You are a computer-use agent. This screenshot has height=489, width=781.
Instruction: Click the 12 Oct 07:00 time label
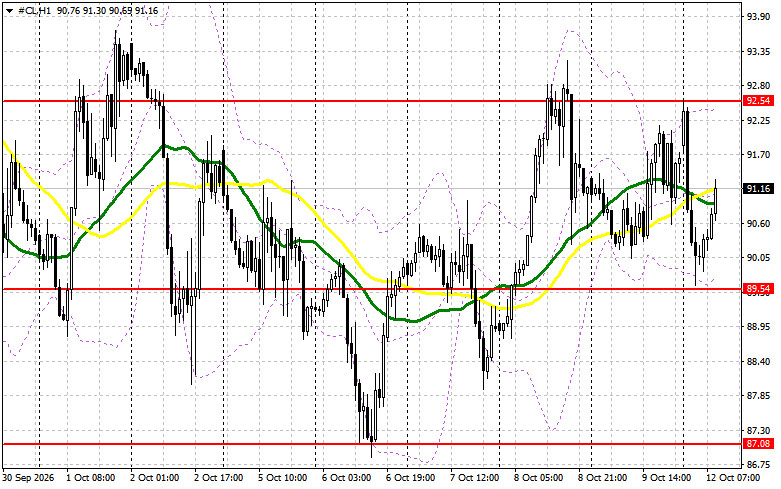pos(733,478)
